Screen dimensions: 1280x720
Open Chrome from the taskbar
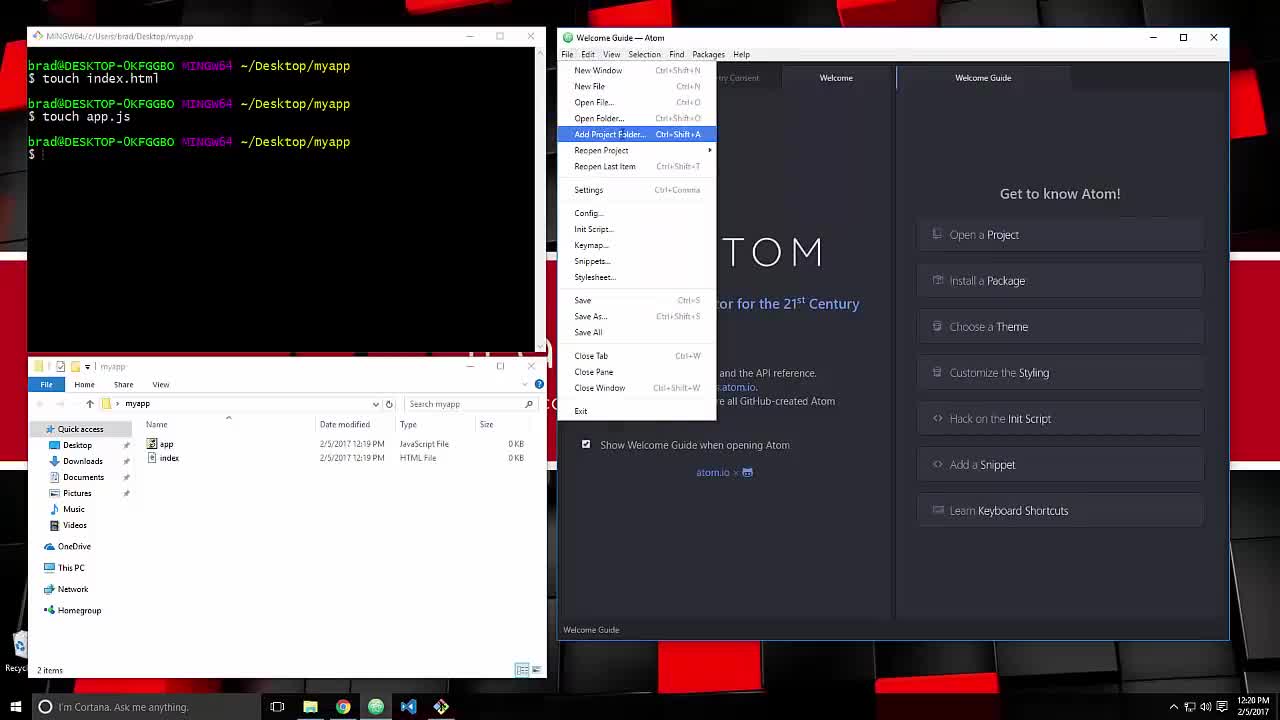[x=343, y=707]
